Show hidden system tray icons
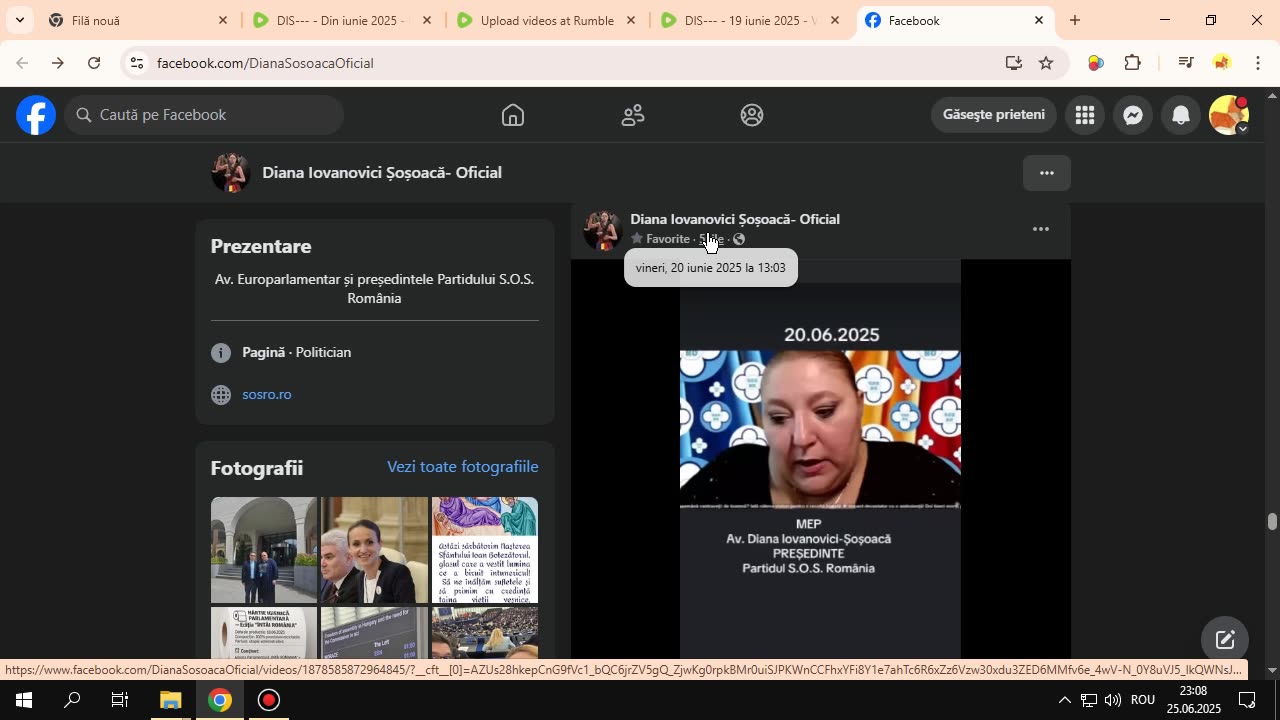The image size is (1280, 720). (x=1064, y=700)
